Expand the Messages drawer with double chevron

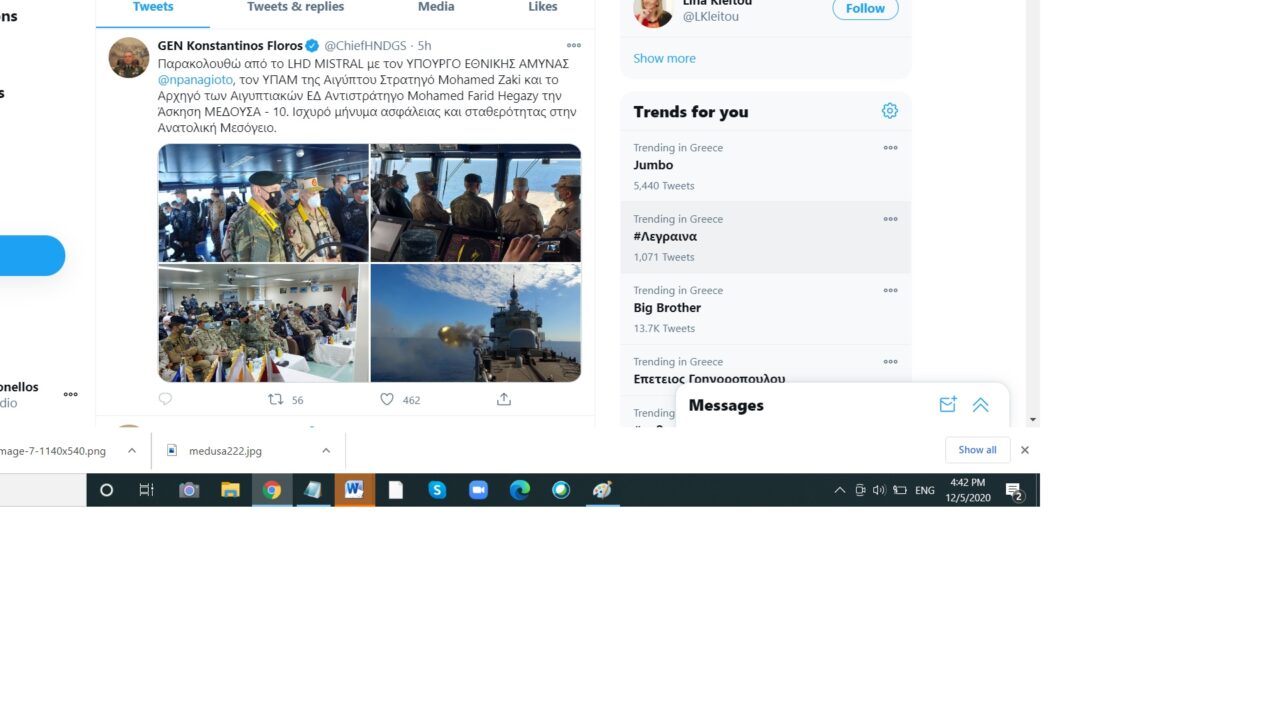[980, 405]
